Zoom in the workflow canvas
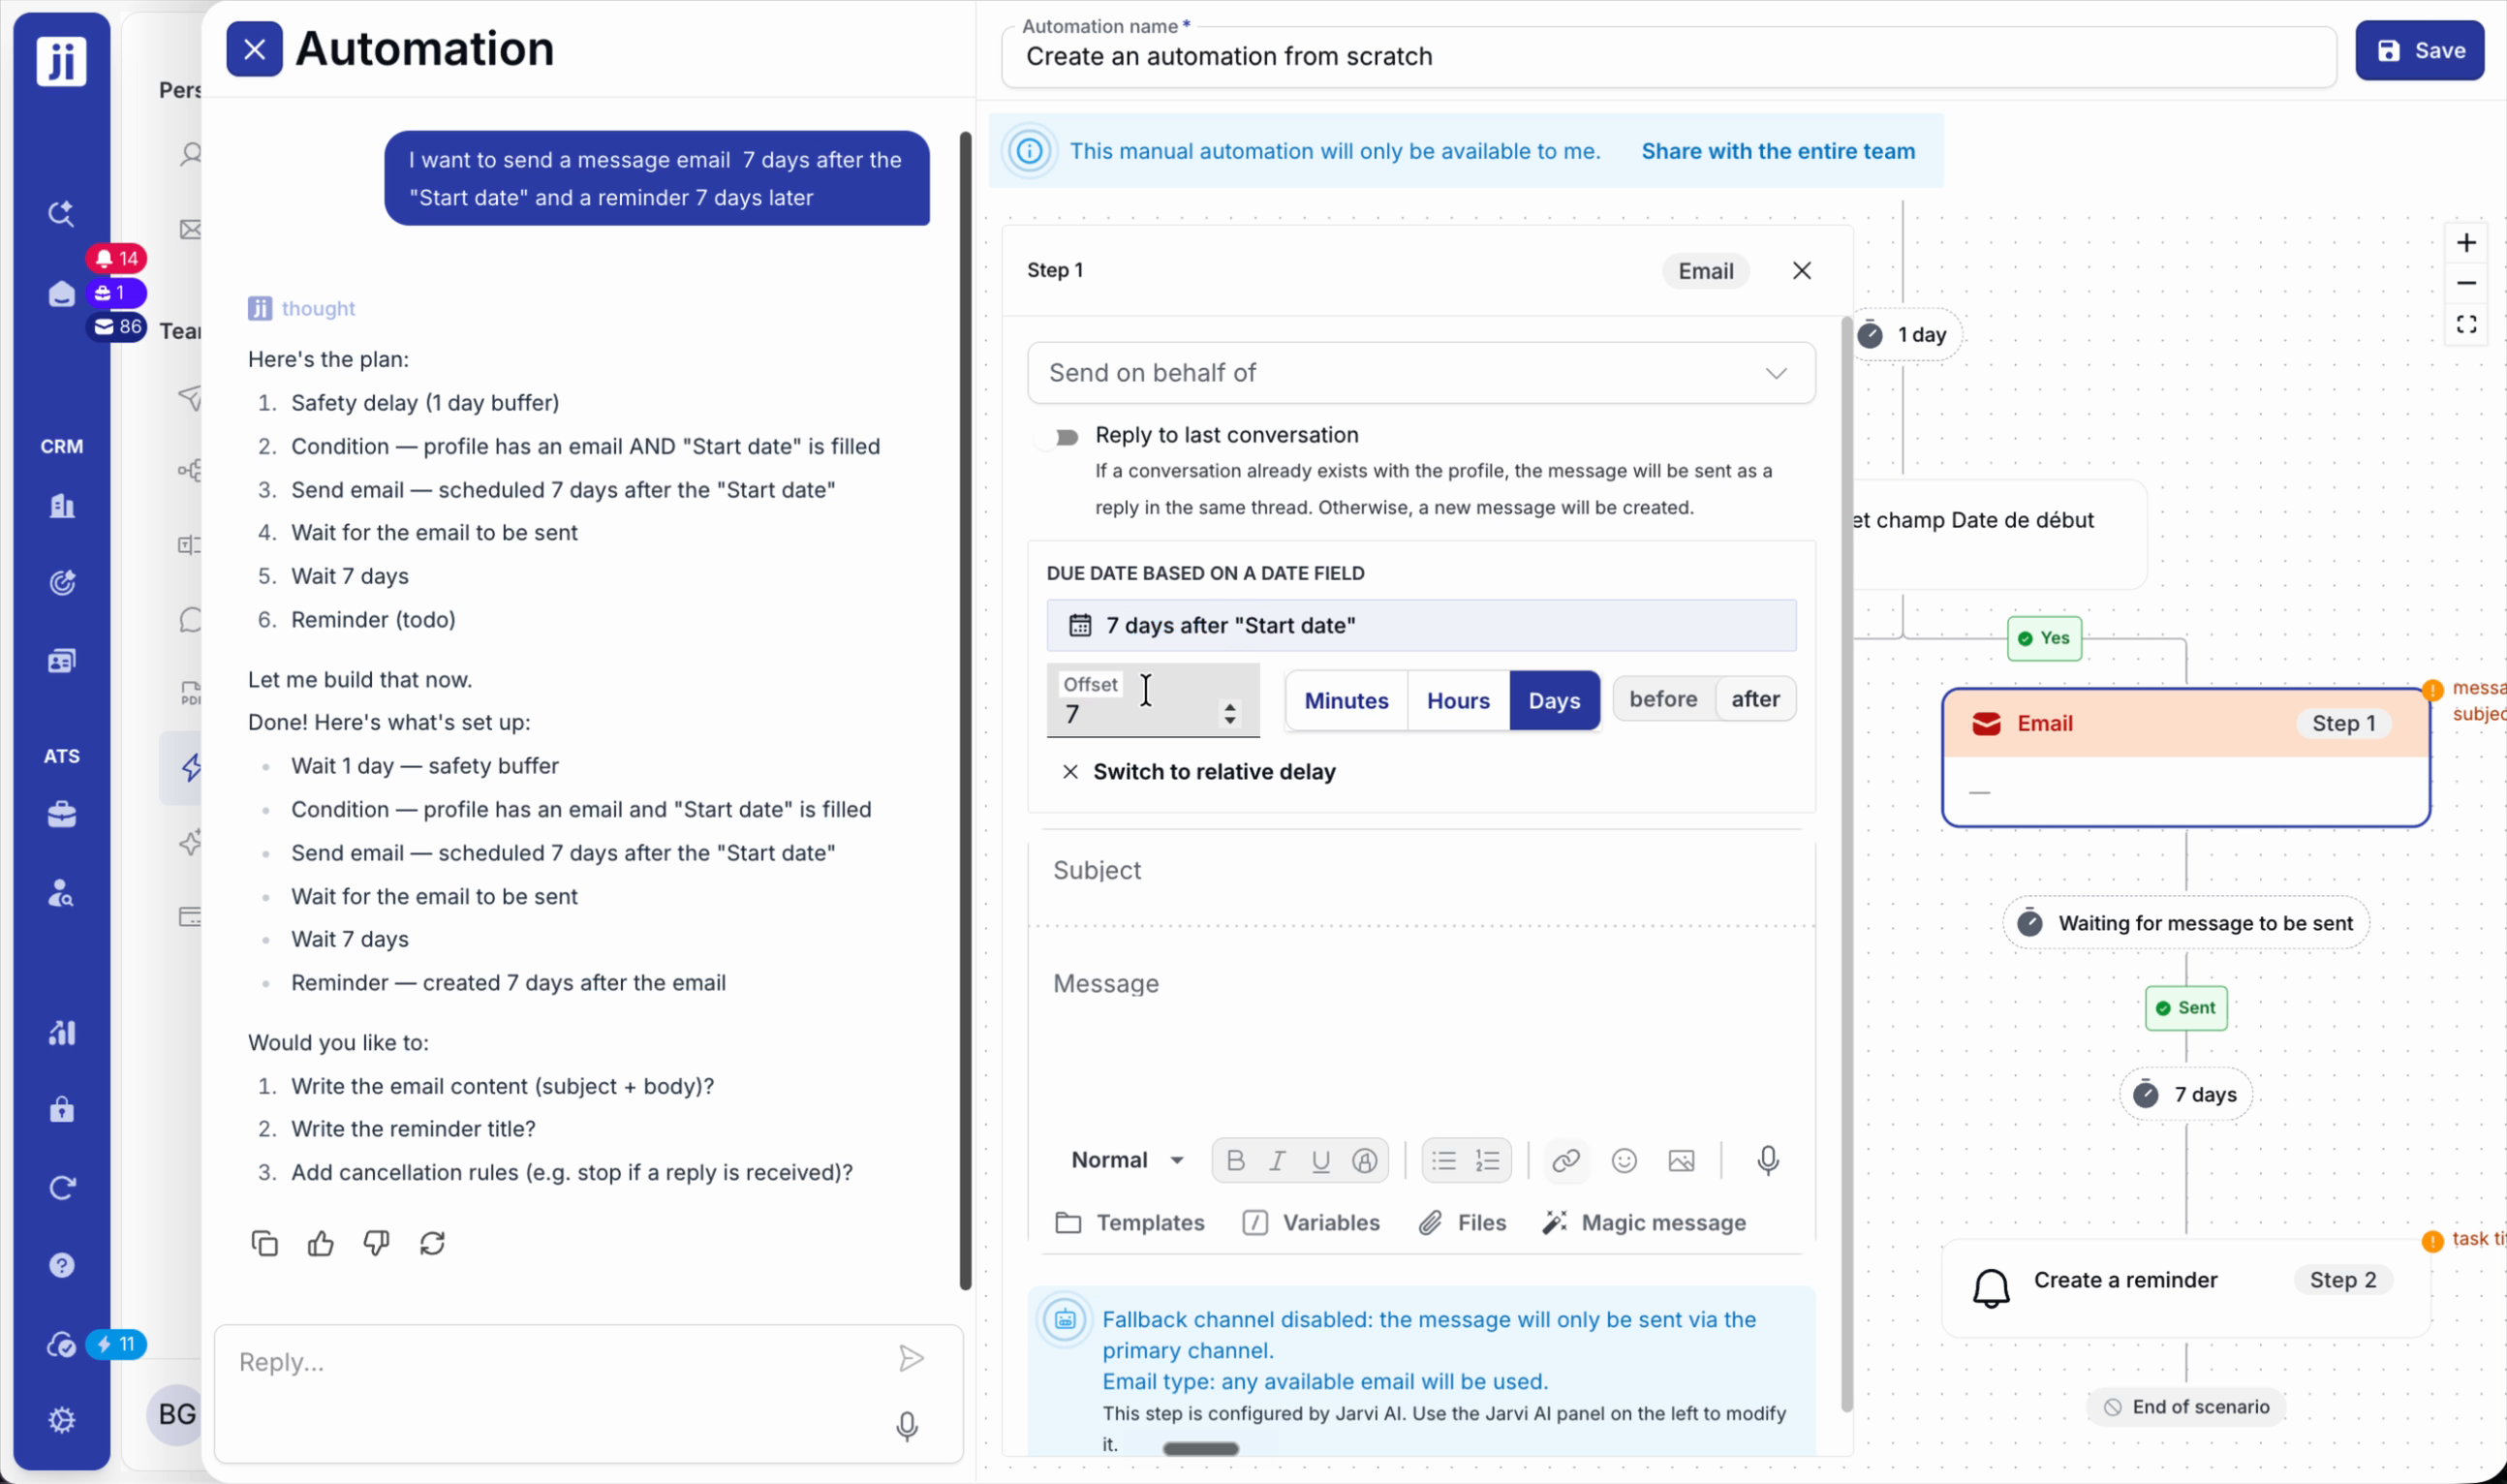The width and height of the screenshot is (2507, 1484). coord(2466,243)
